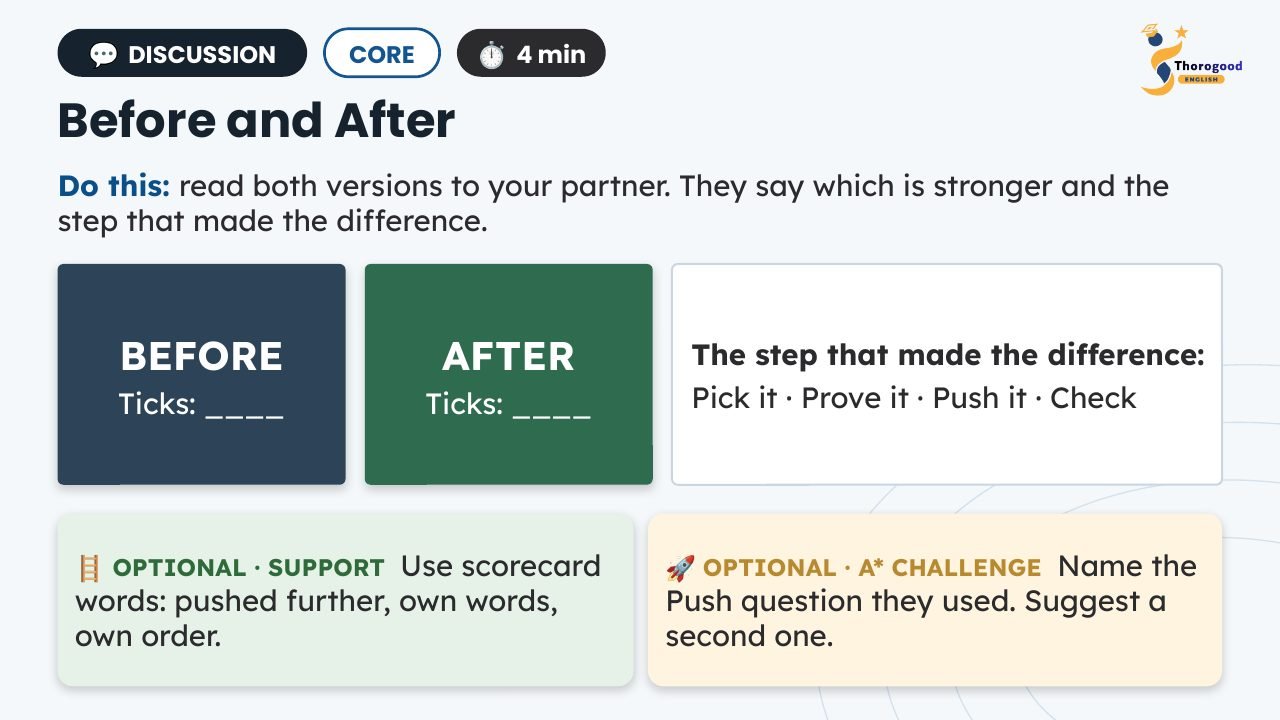The width and height of the screenshot is (1280, 720).
Task: Click the 'Before and After' slide title
Action: [x=256, y=121]
